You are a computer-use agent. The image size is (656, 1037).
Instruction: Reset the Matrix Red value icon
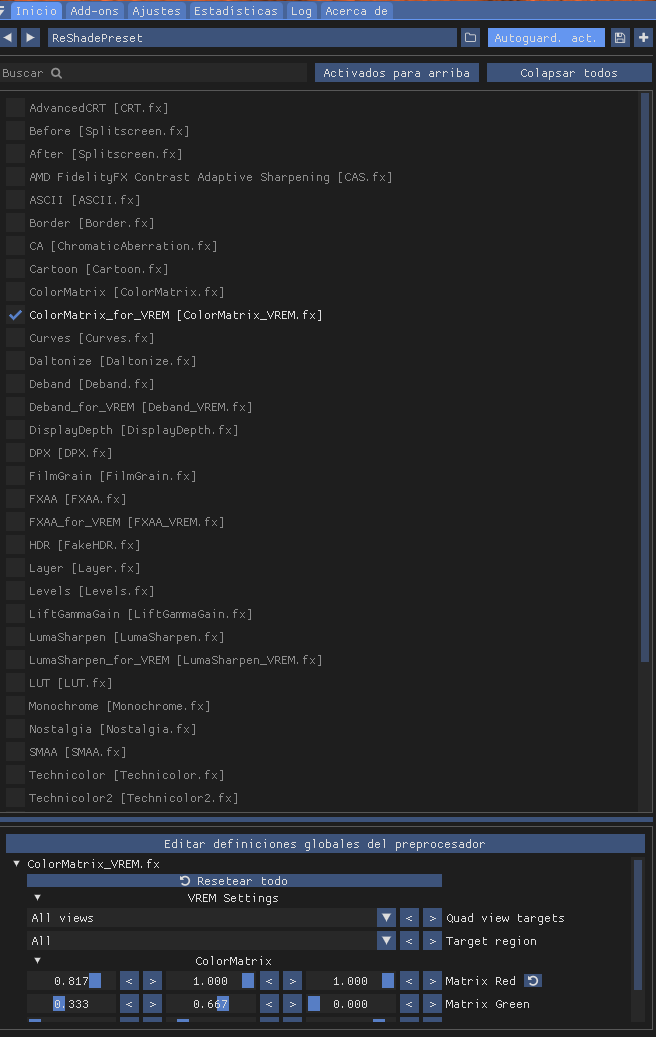[533, 981]
